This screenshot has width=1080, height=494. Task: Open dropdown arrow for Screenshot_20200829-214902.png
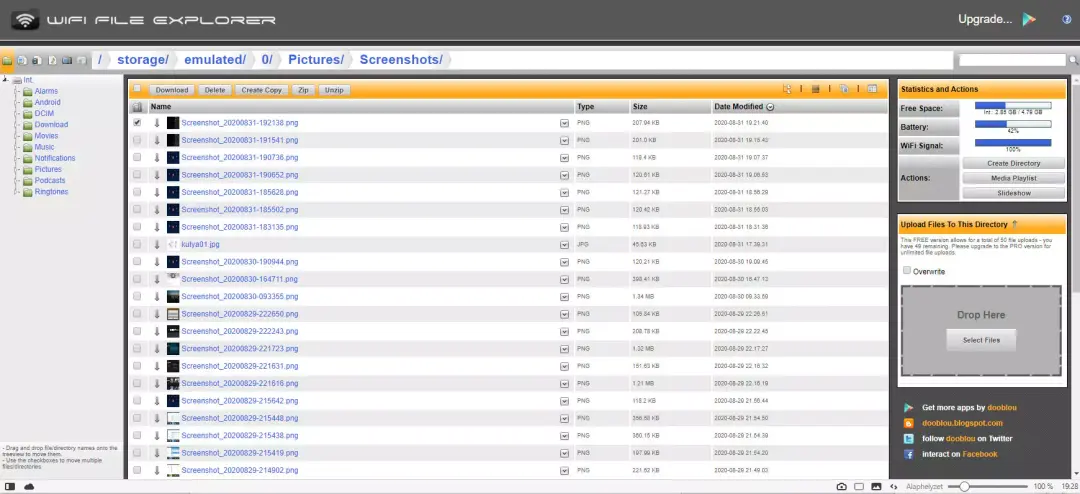[565, 470]
